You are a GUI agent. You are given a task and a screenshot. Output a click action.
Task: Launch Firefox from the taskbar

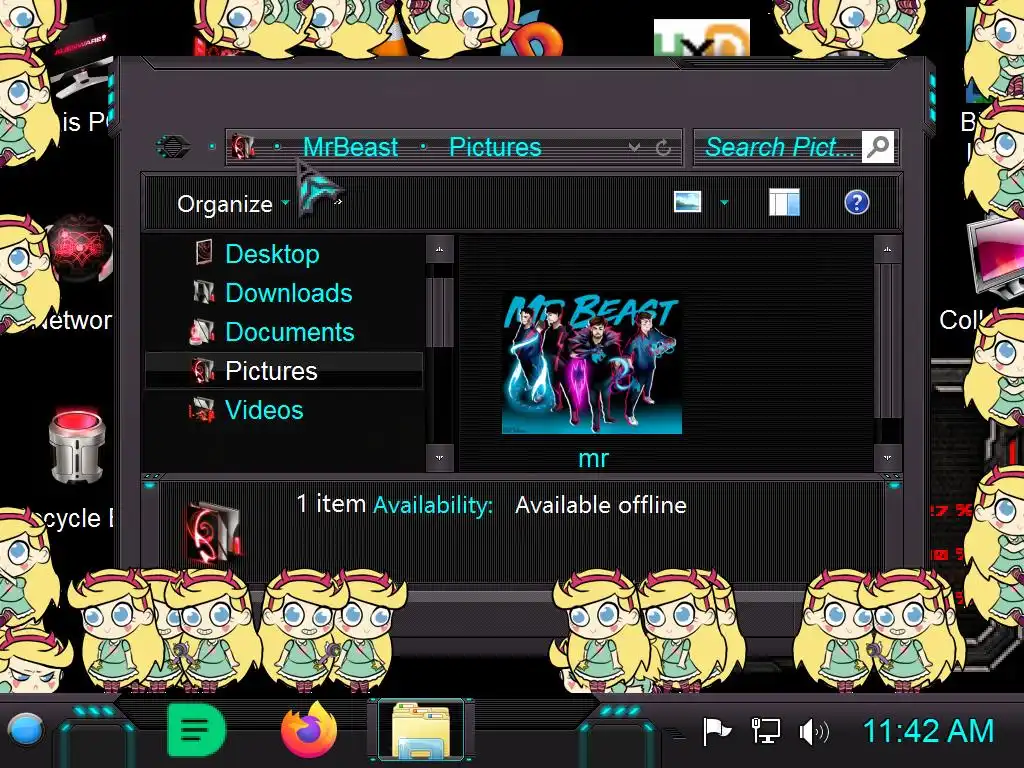[x=309, y=730]
